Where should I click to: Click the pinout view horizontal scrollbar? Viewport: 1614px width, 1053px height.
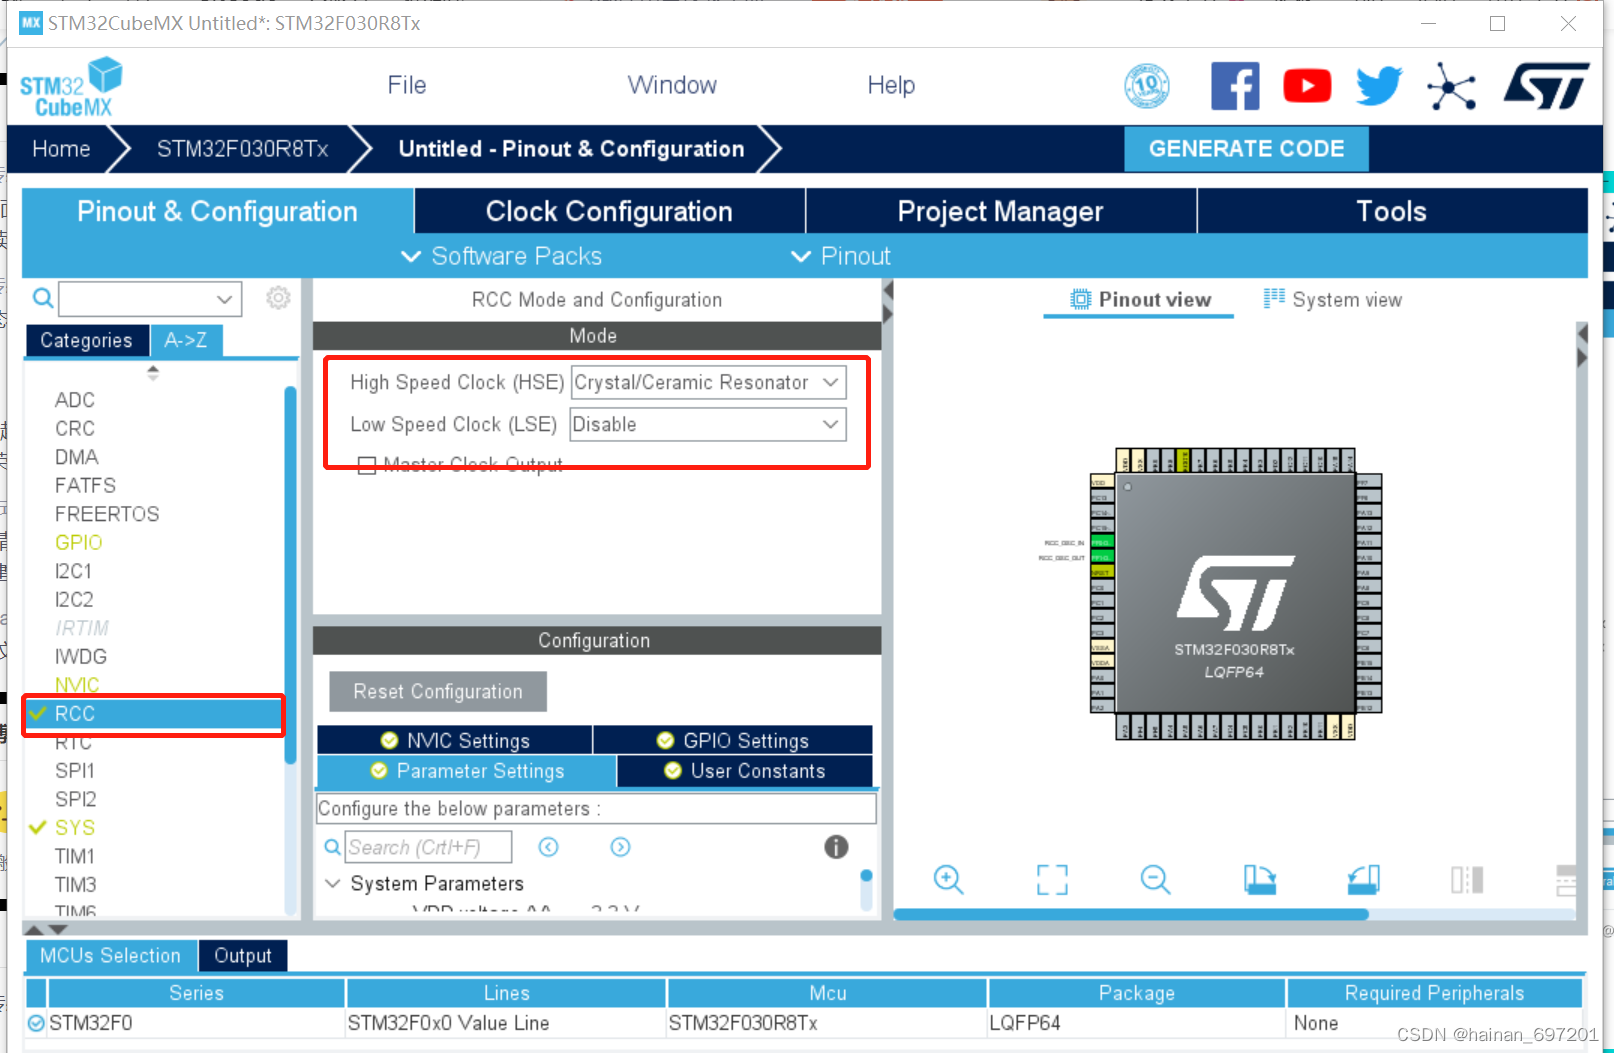point(1130,914)
